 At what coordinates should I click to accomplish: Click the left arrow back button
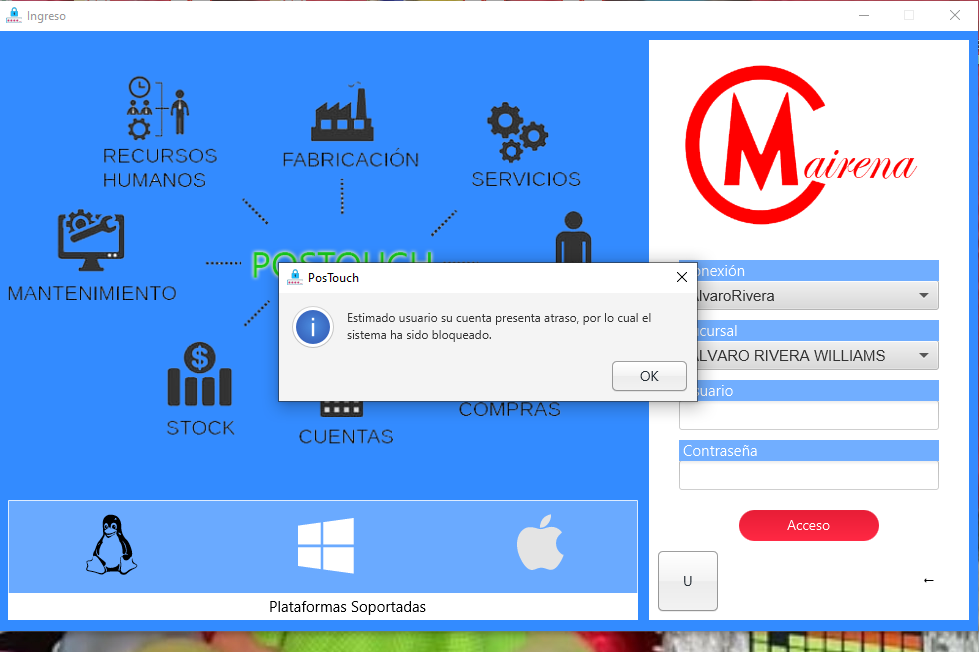[x=928, y=581]
